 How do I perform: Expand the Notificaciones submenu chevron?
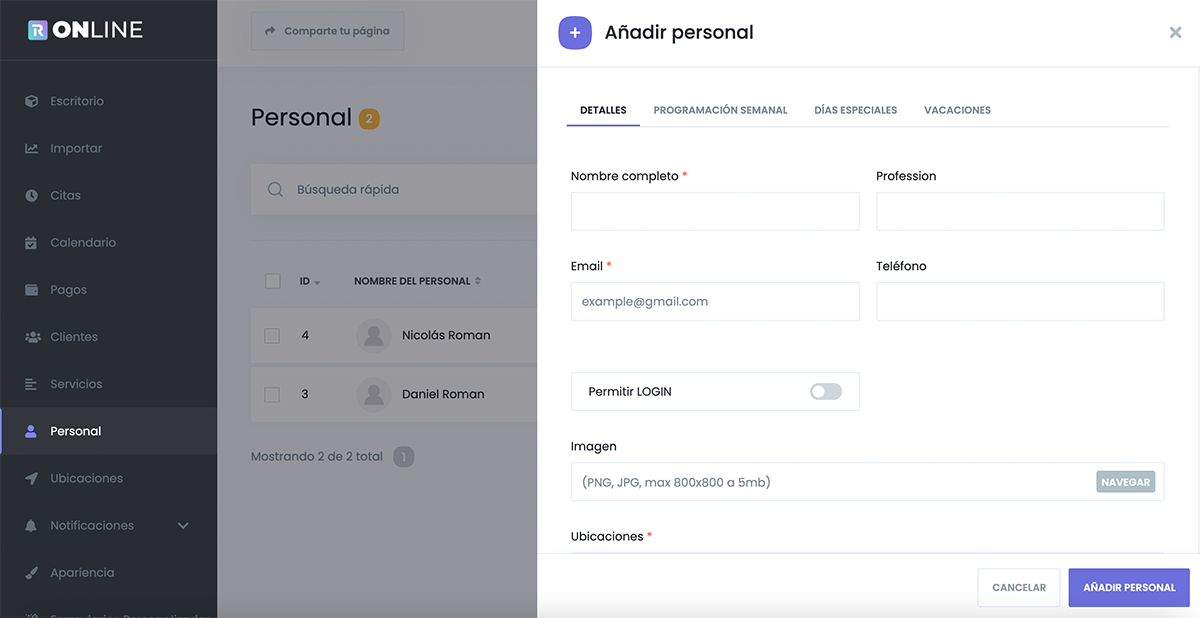(183, 526)
